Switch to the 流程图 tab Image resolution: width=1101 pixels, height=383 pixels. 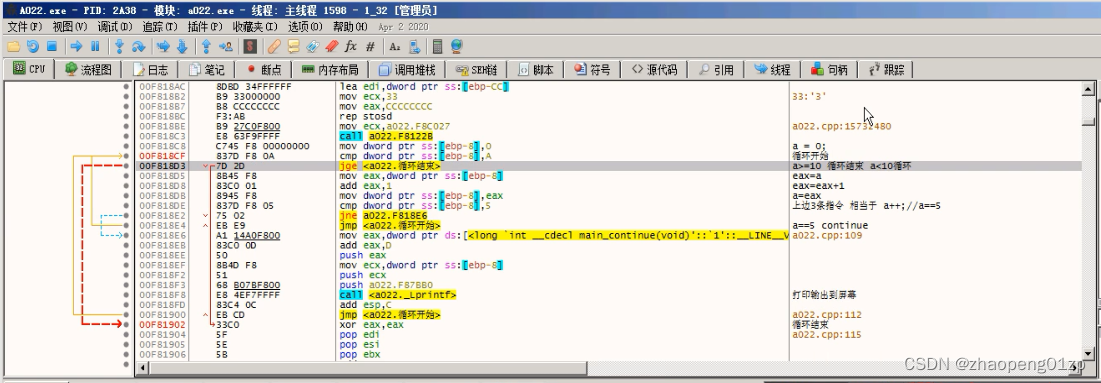pyautogui.click(x=88, y=70)
